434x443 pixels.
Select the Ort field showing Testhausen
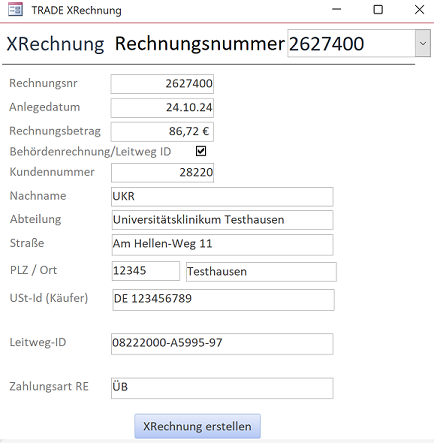click(x=261, y=272)
